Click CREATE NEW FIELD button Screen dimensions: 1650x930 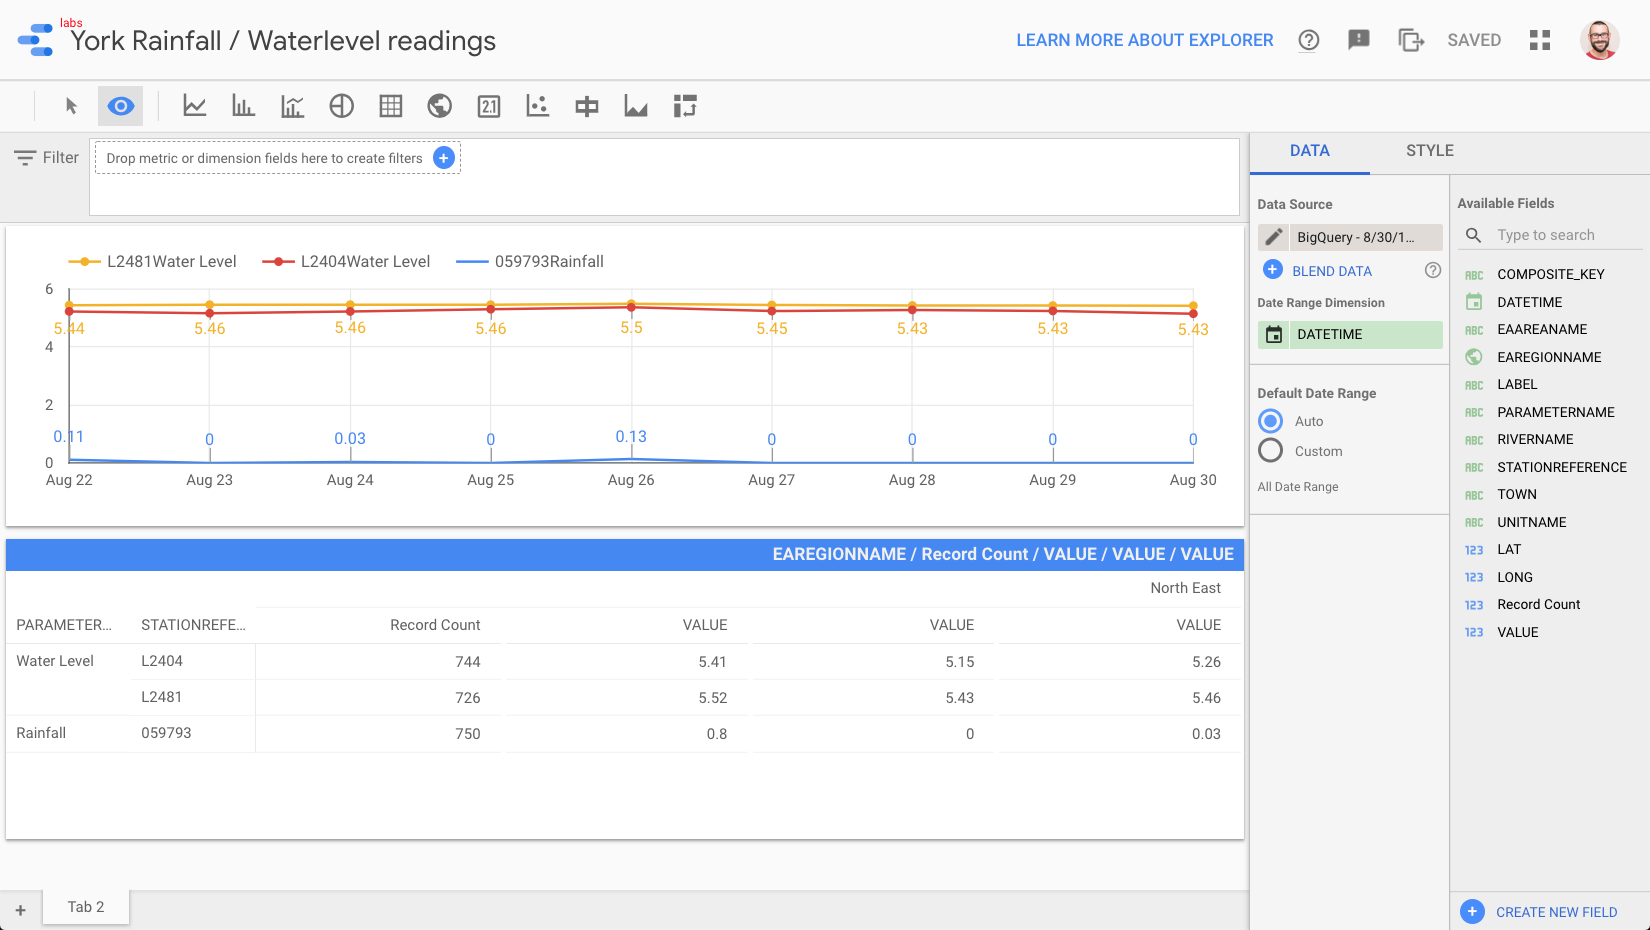pos(1555,912)
